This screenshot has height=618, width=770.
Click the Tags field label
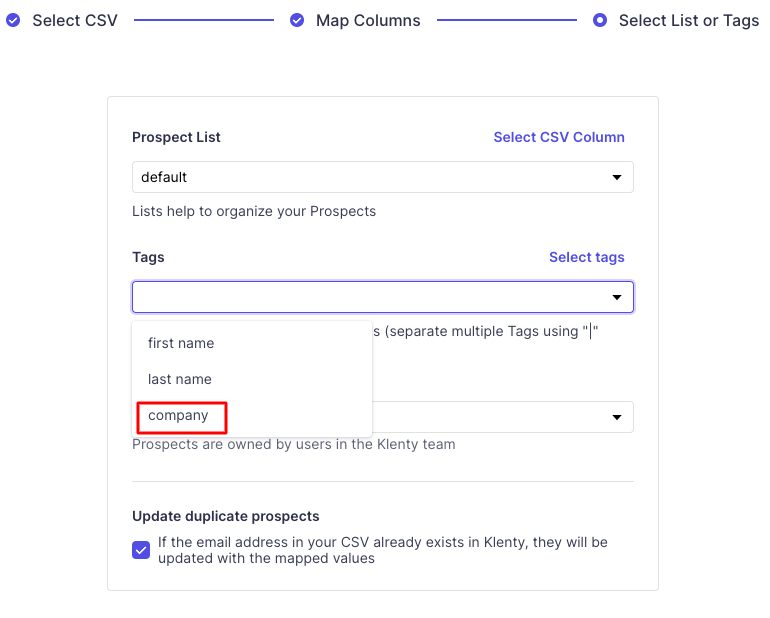148,257
